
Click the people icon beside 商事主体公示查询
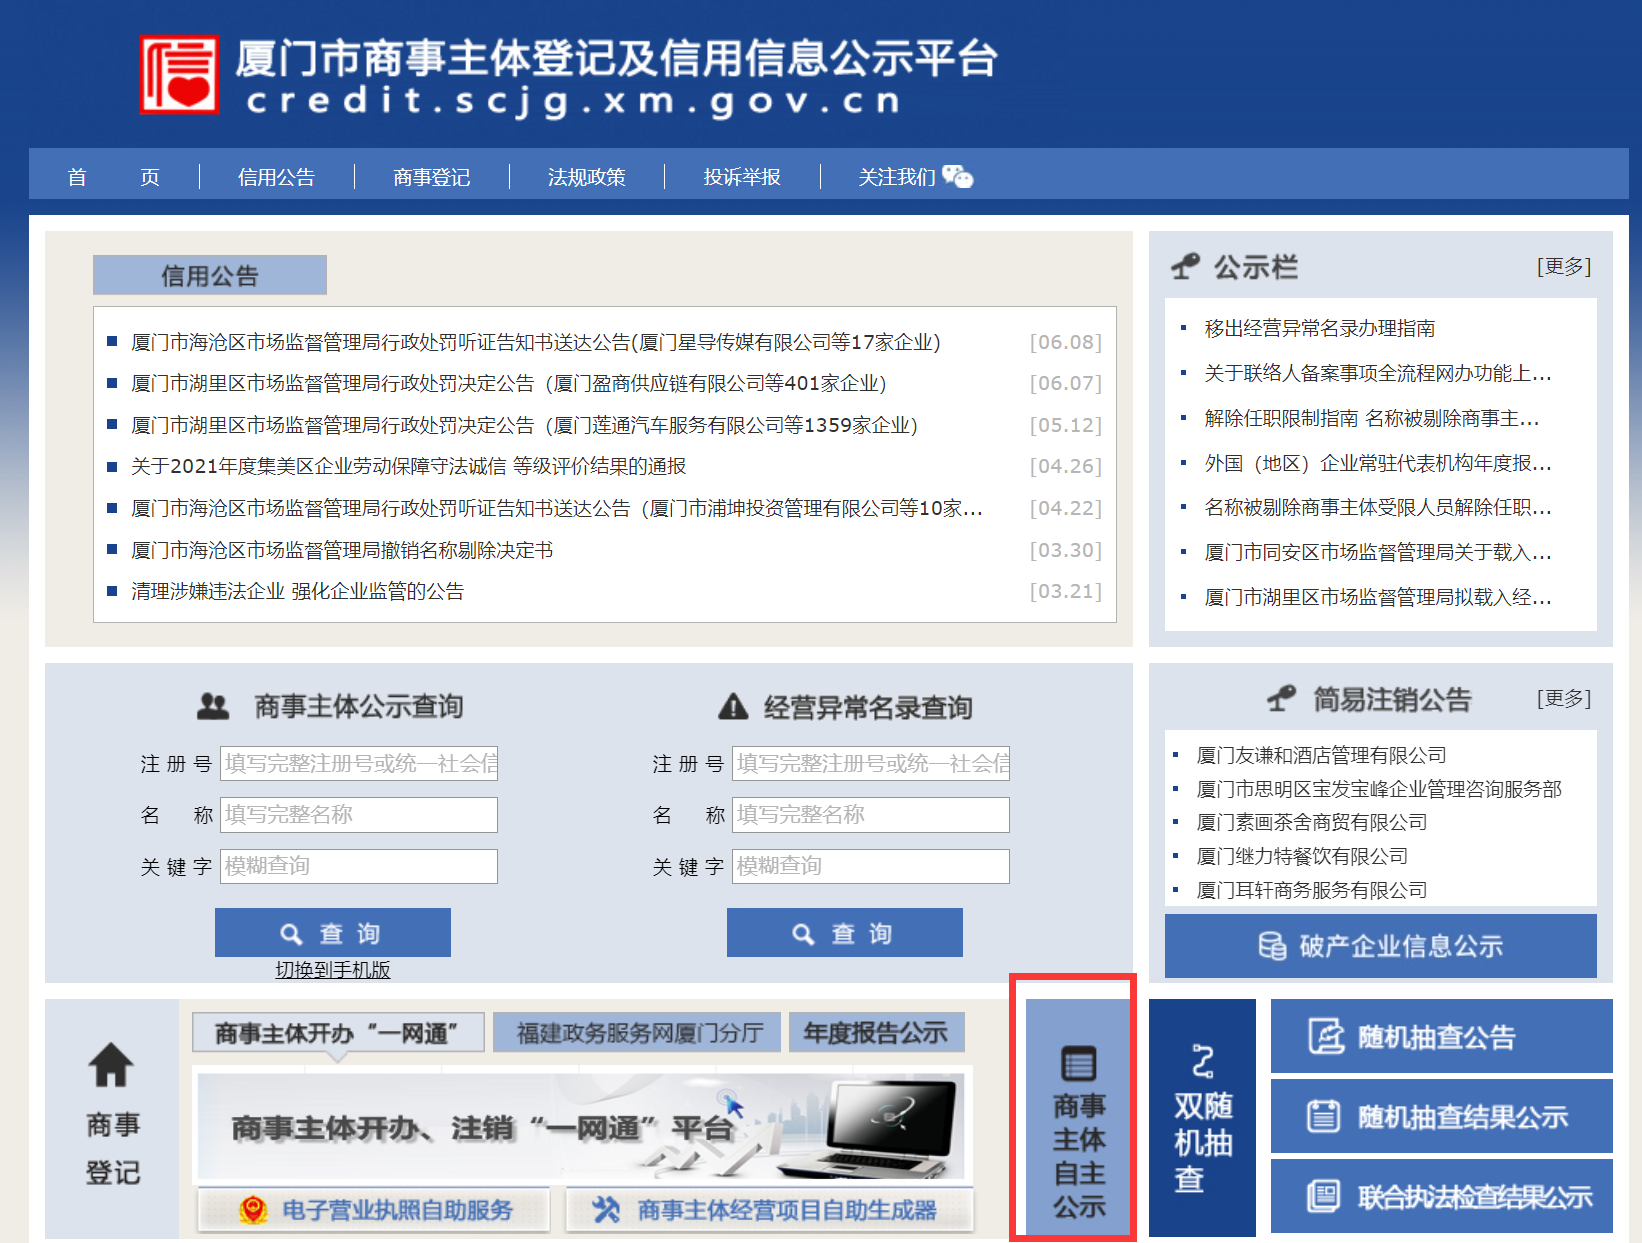[213, 706]
